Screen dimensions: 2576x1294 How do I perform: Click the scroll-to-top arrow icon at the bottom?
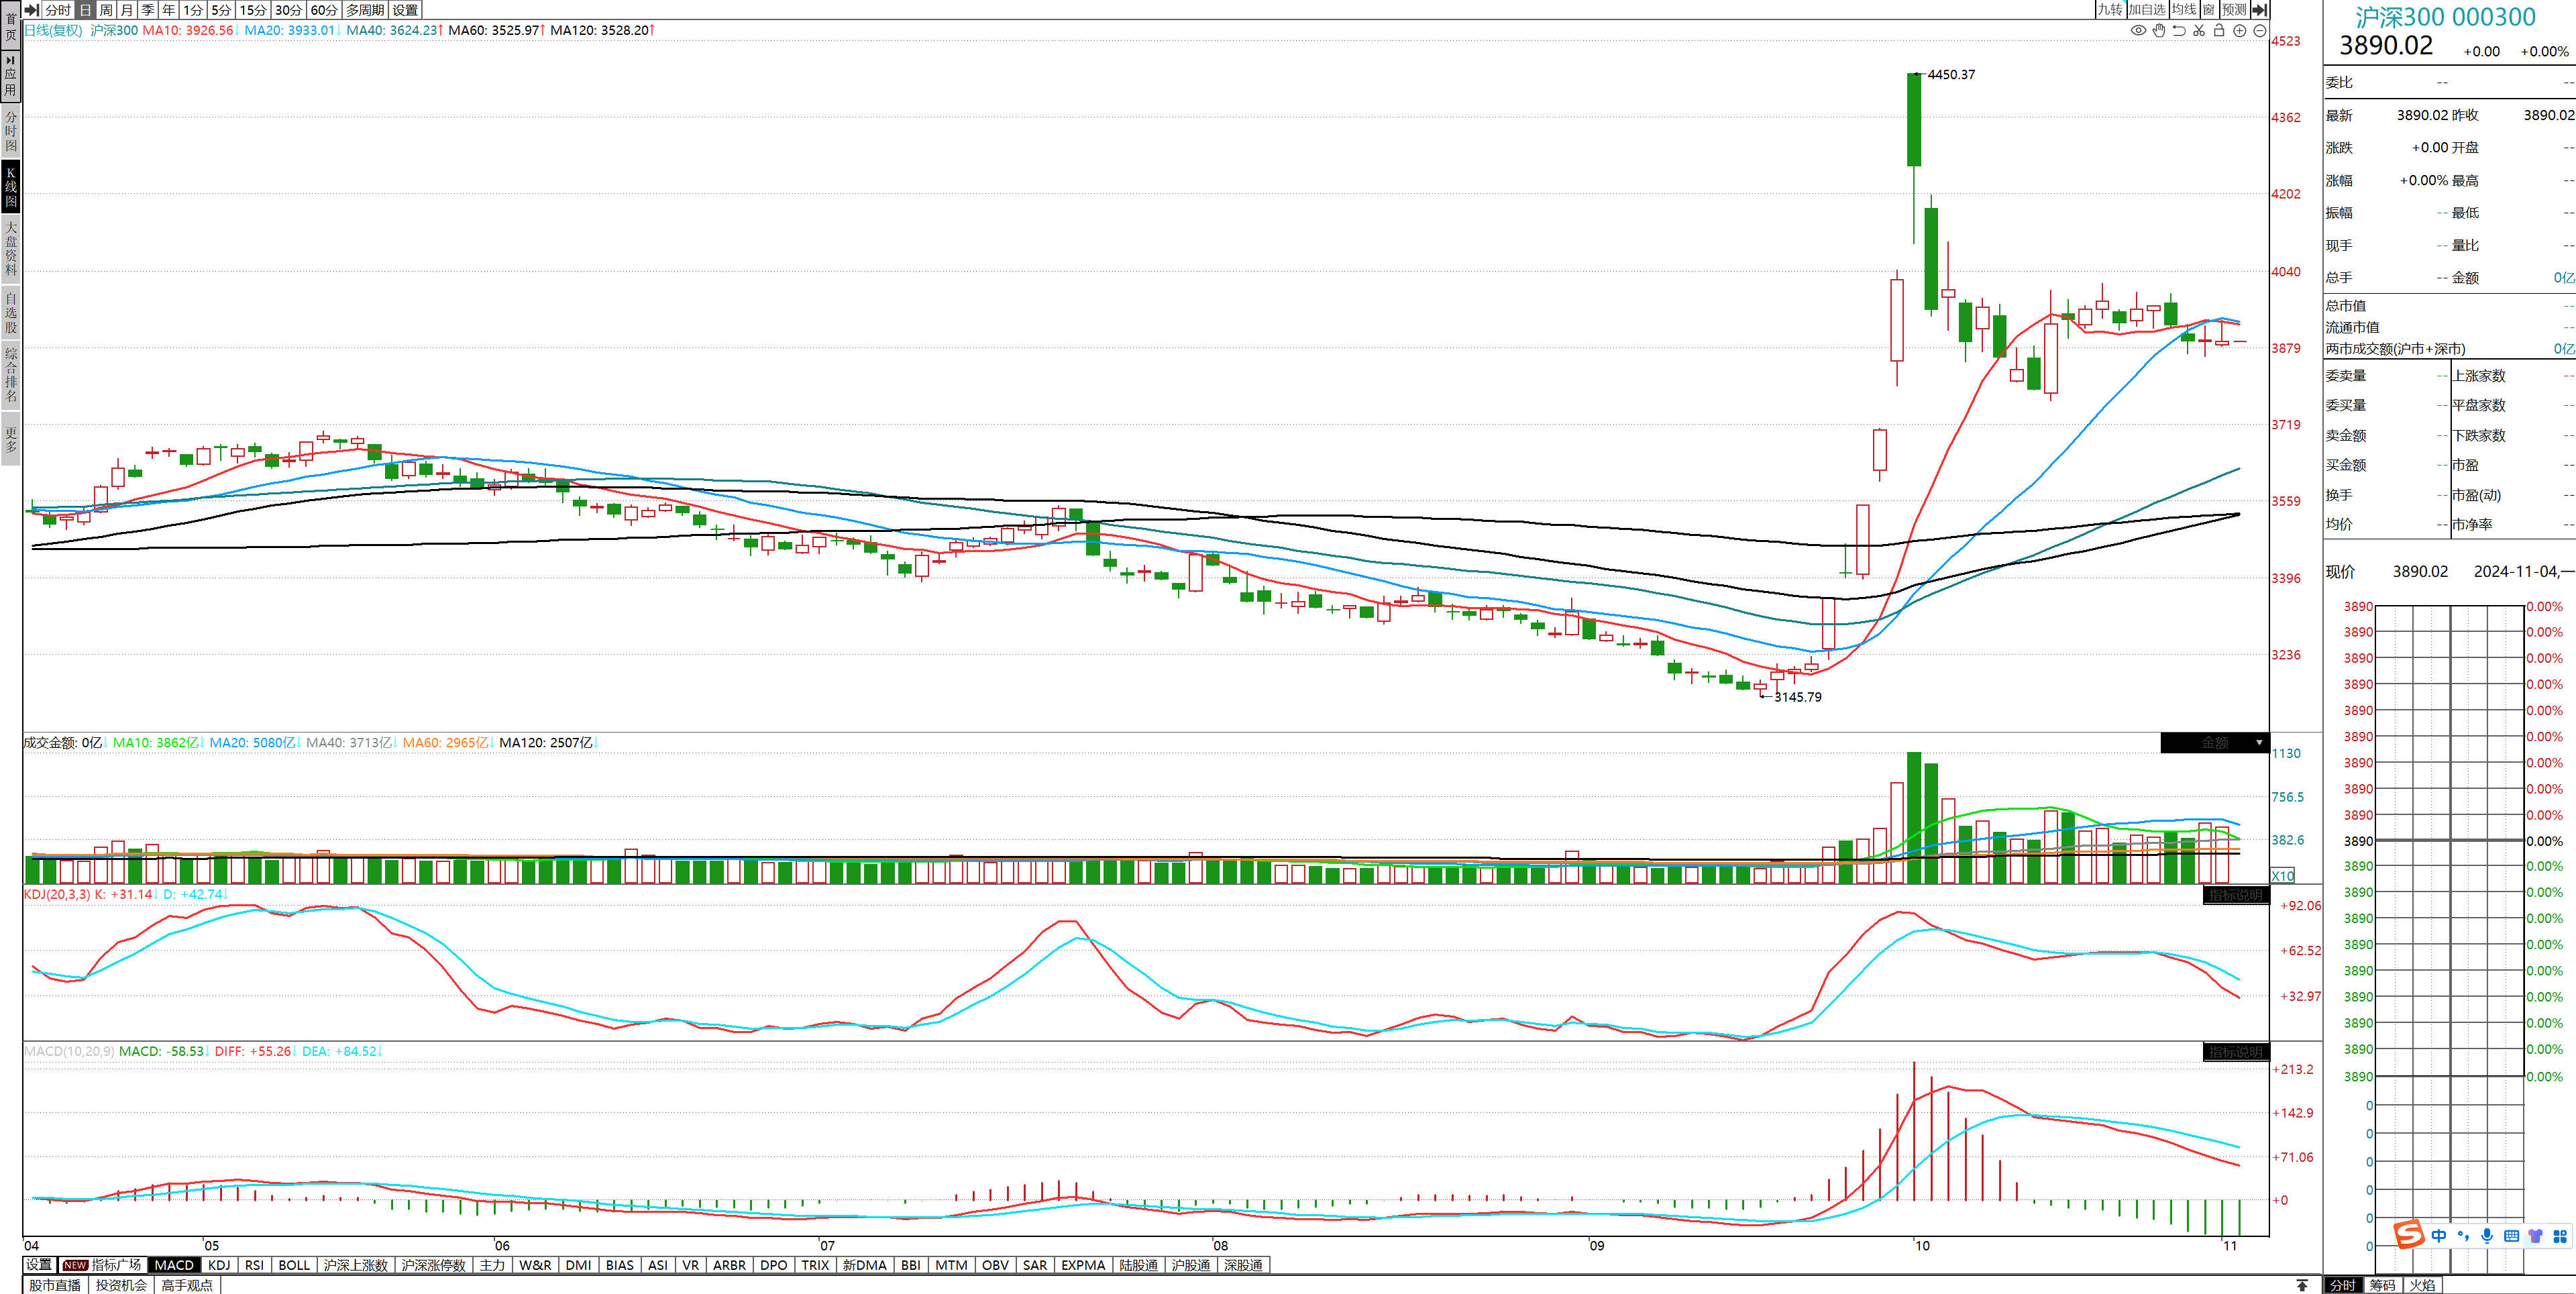pos(2302,1285)
